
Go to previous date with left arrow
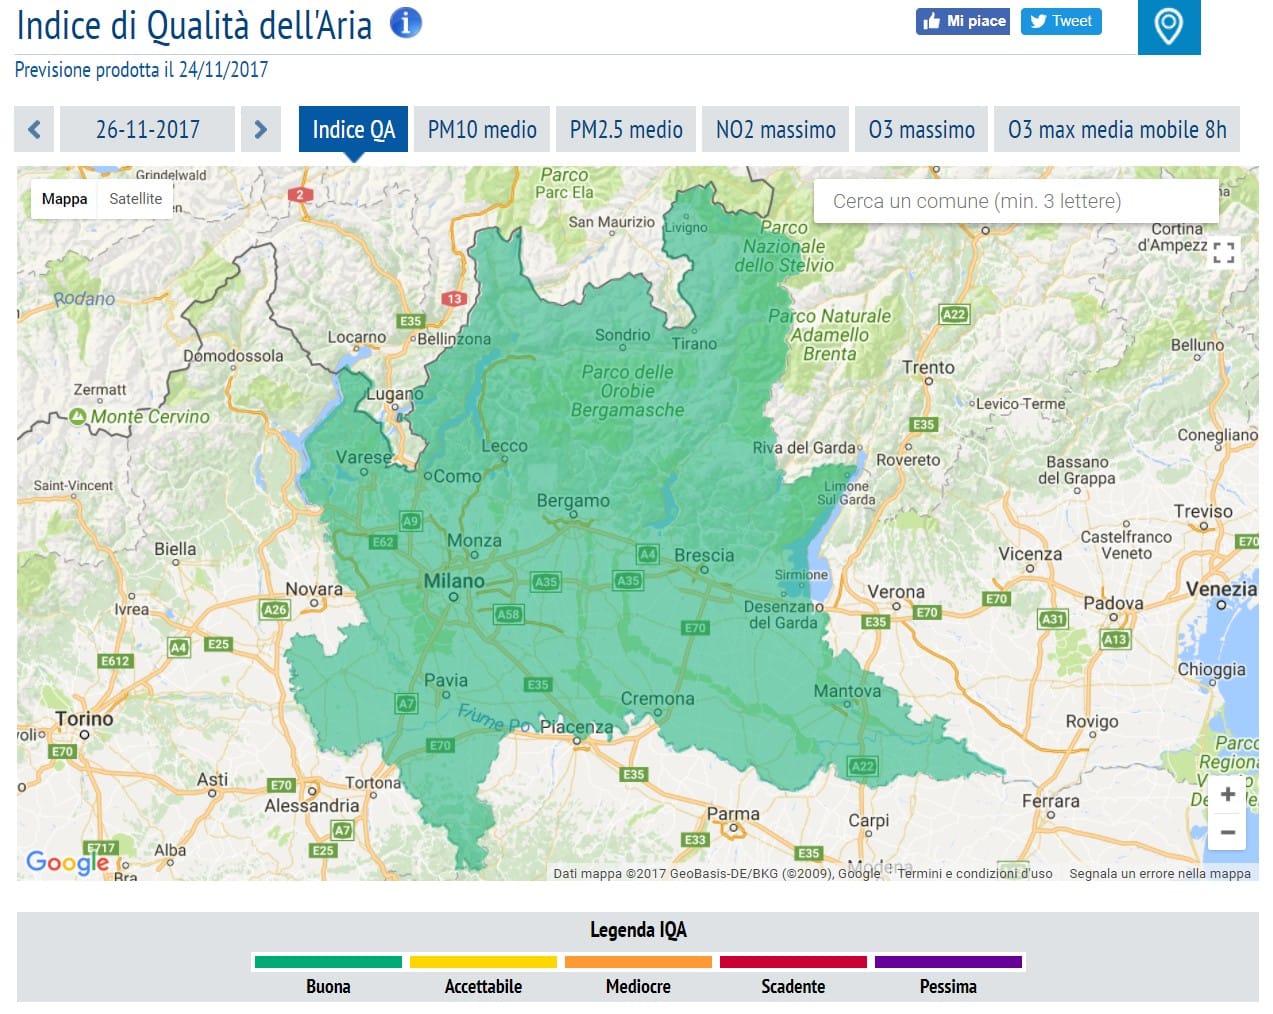click(34, 129)
